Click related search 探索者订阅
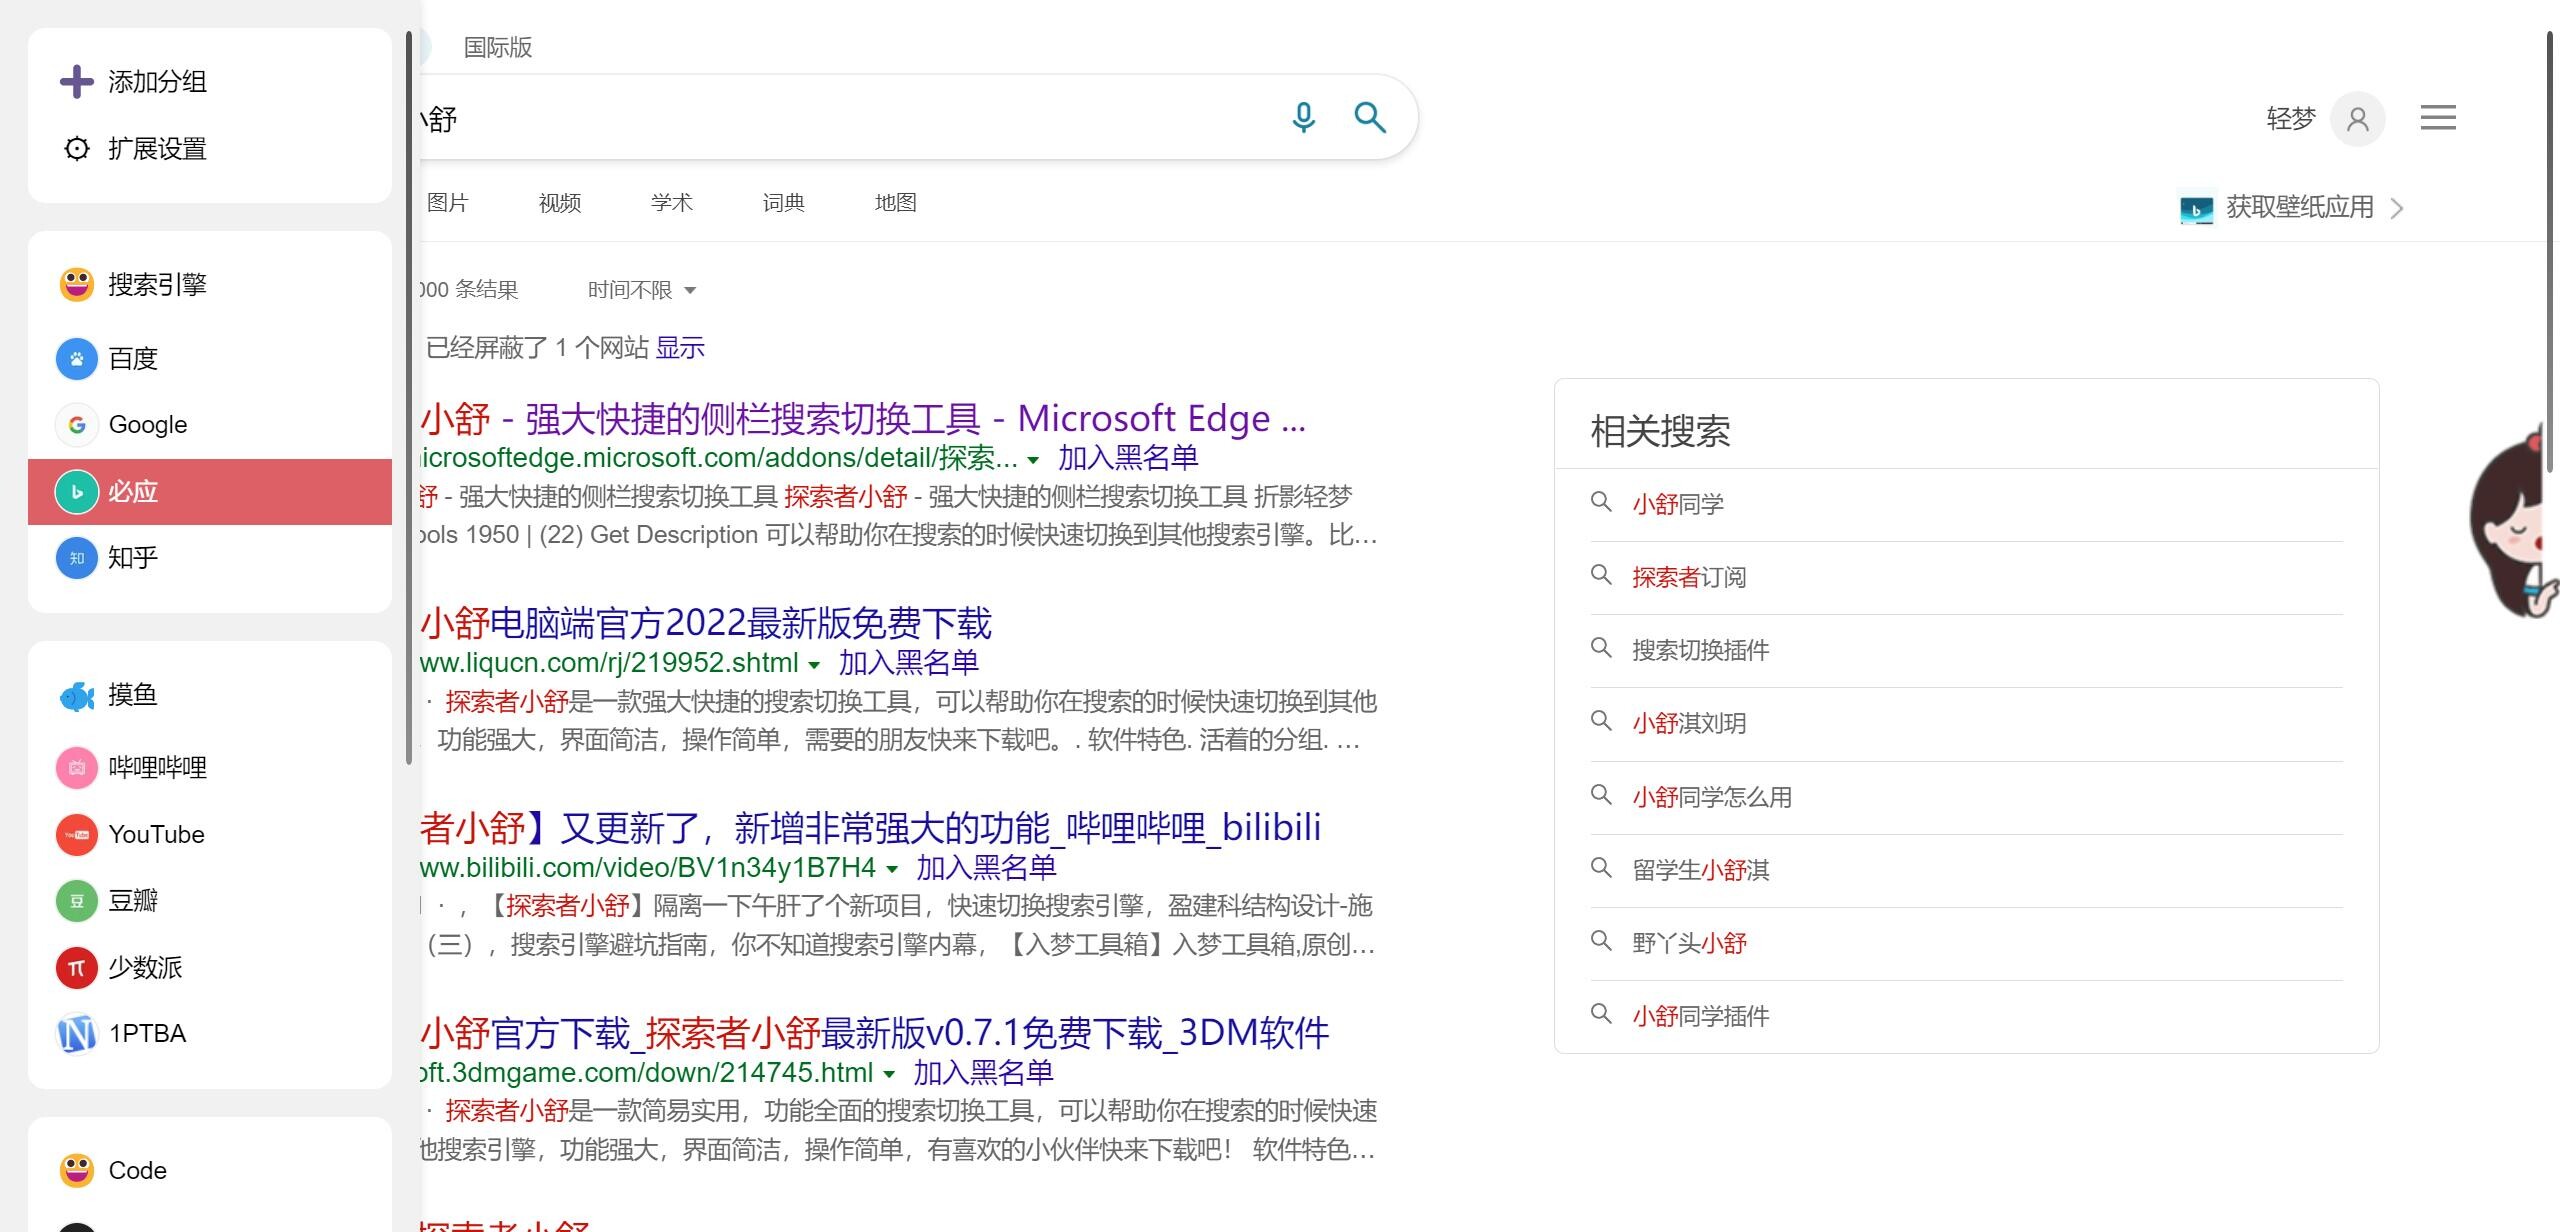Screen dimensions: 2560x1232 (1689, 577)
